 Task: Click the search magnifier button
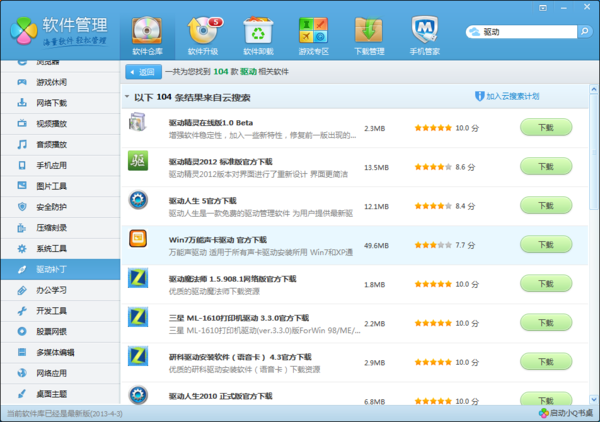click(584, 31)
